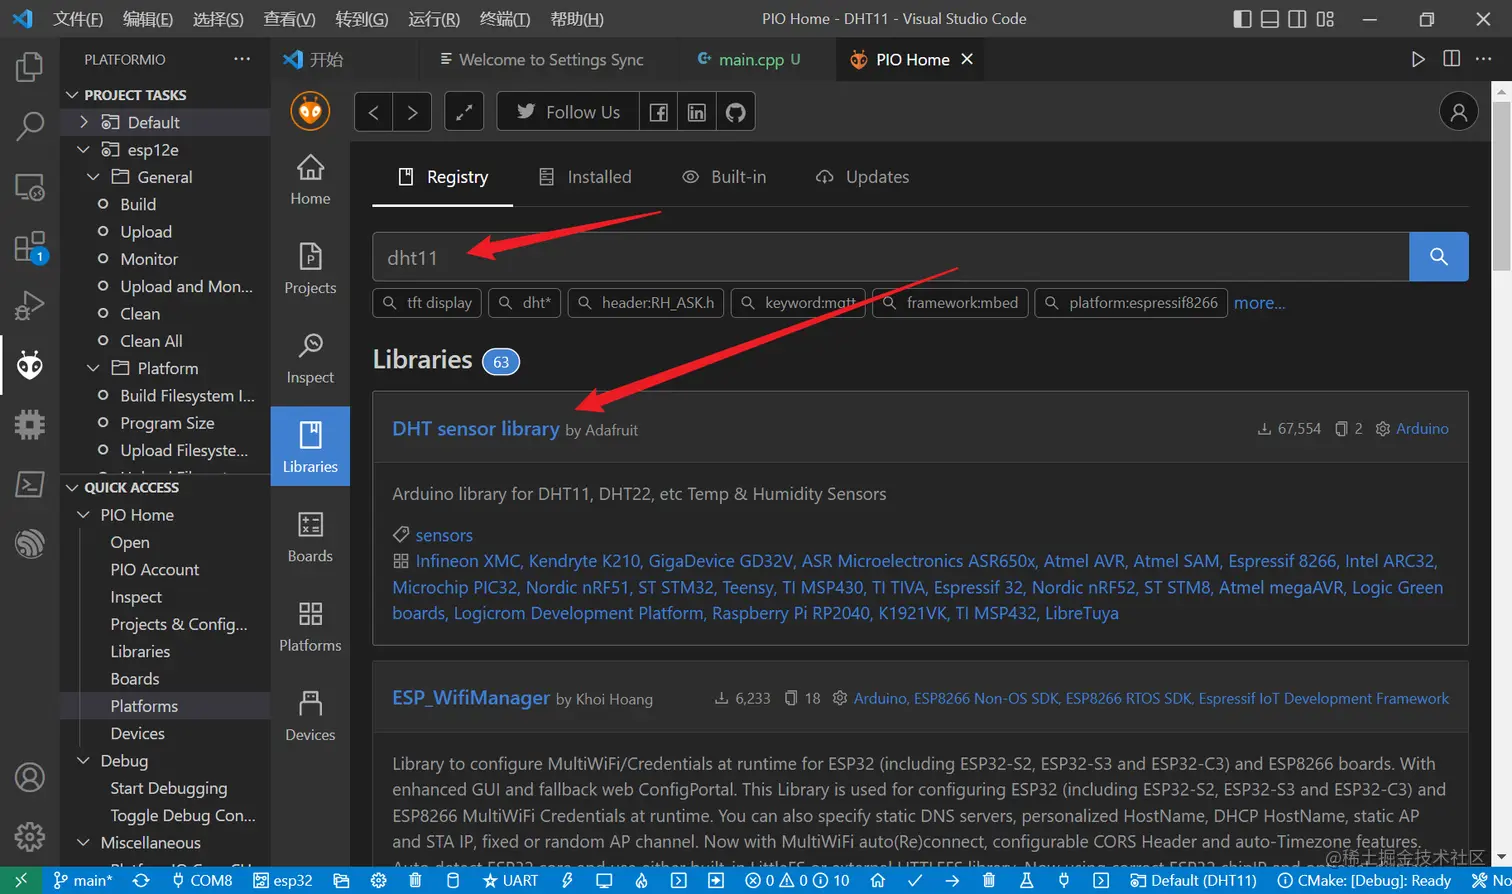Image resolution: width=1512 pixels, height=894 pixels.
Task: Go to PIO Home in the sidebar nav
Action: click(310, 180)
